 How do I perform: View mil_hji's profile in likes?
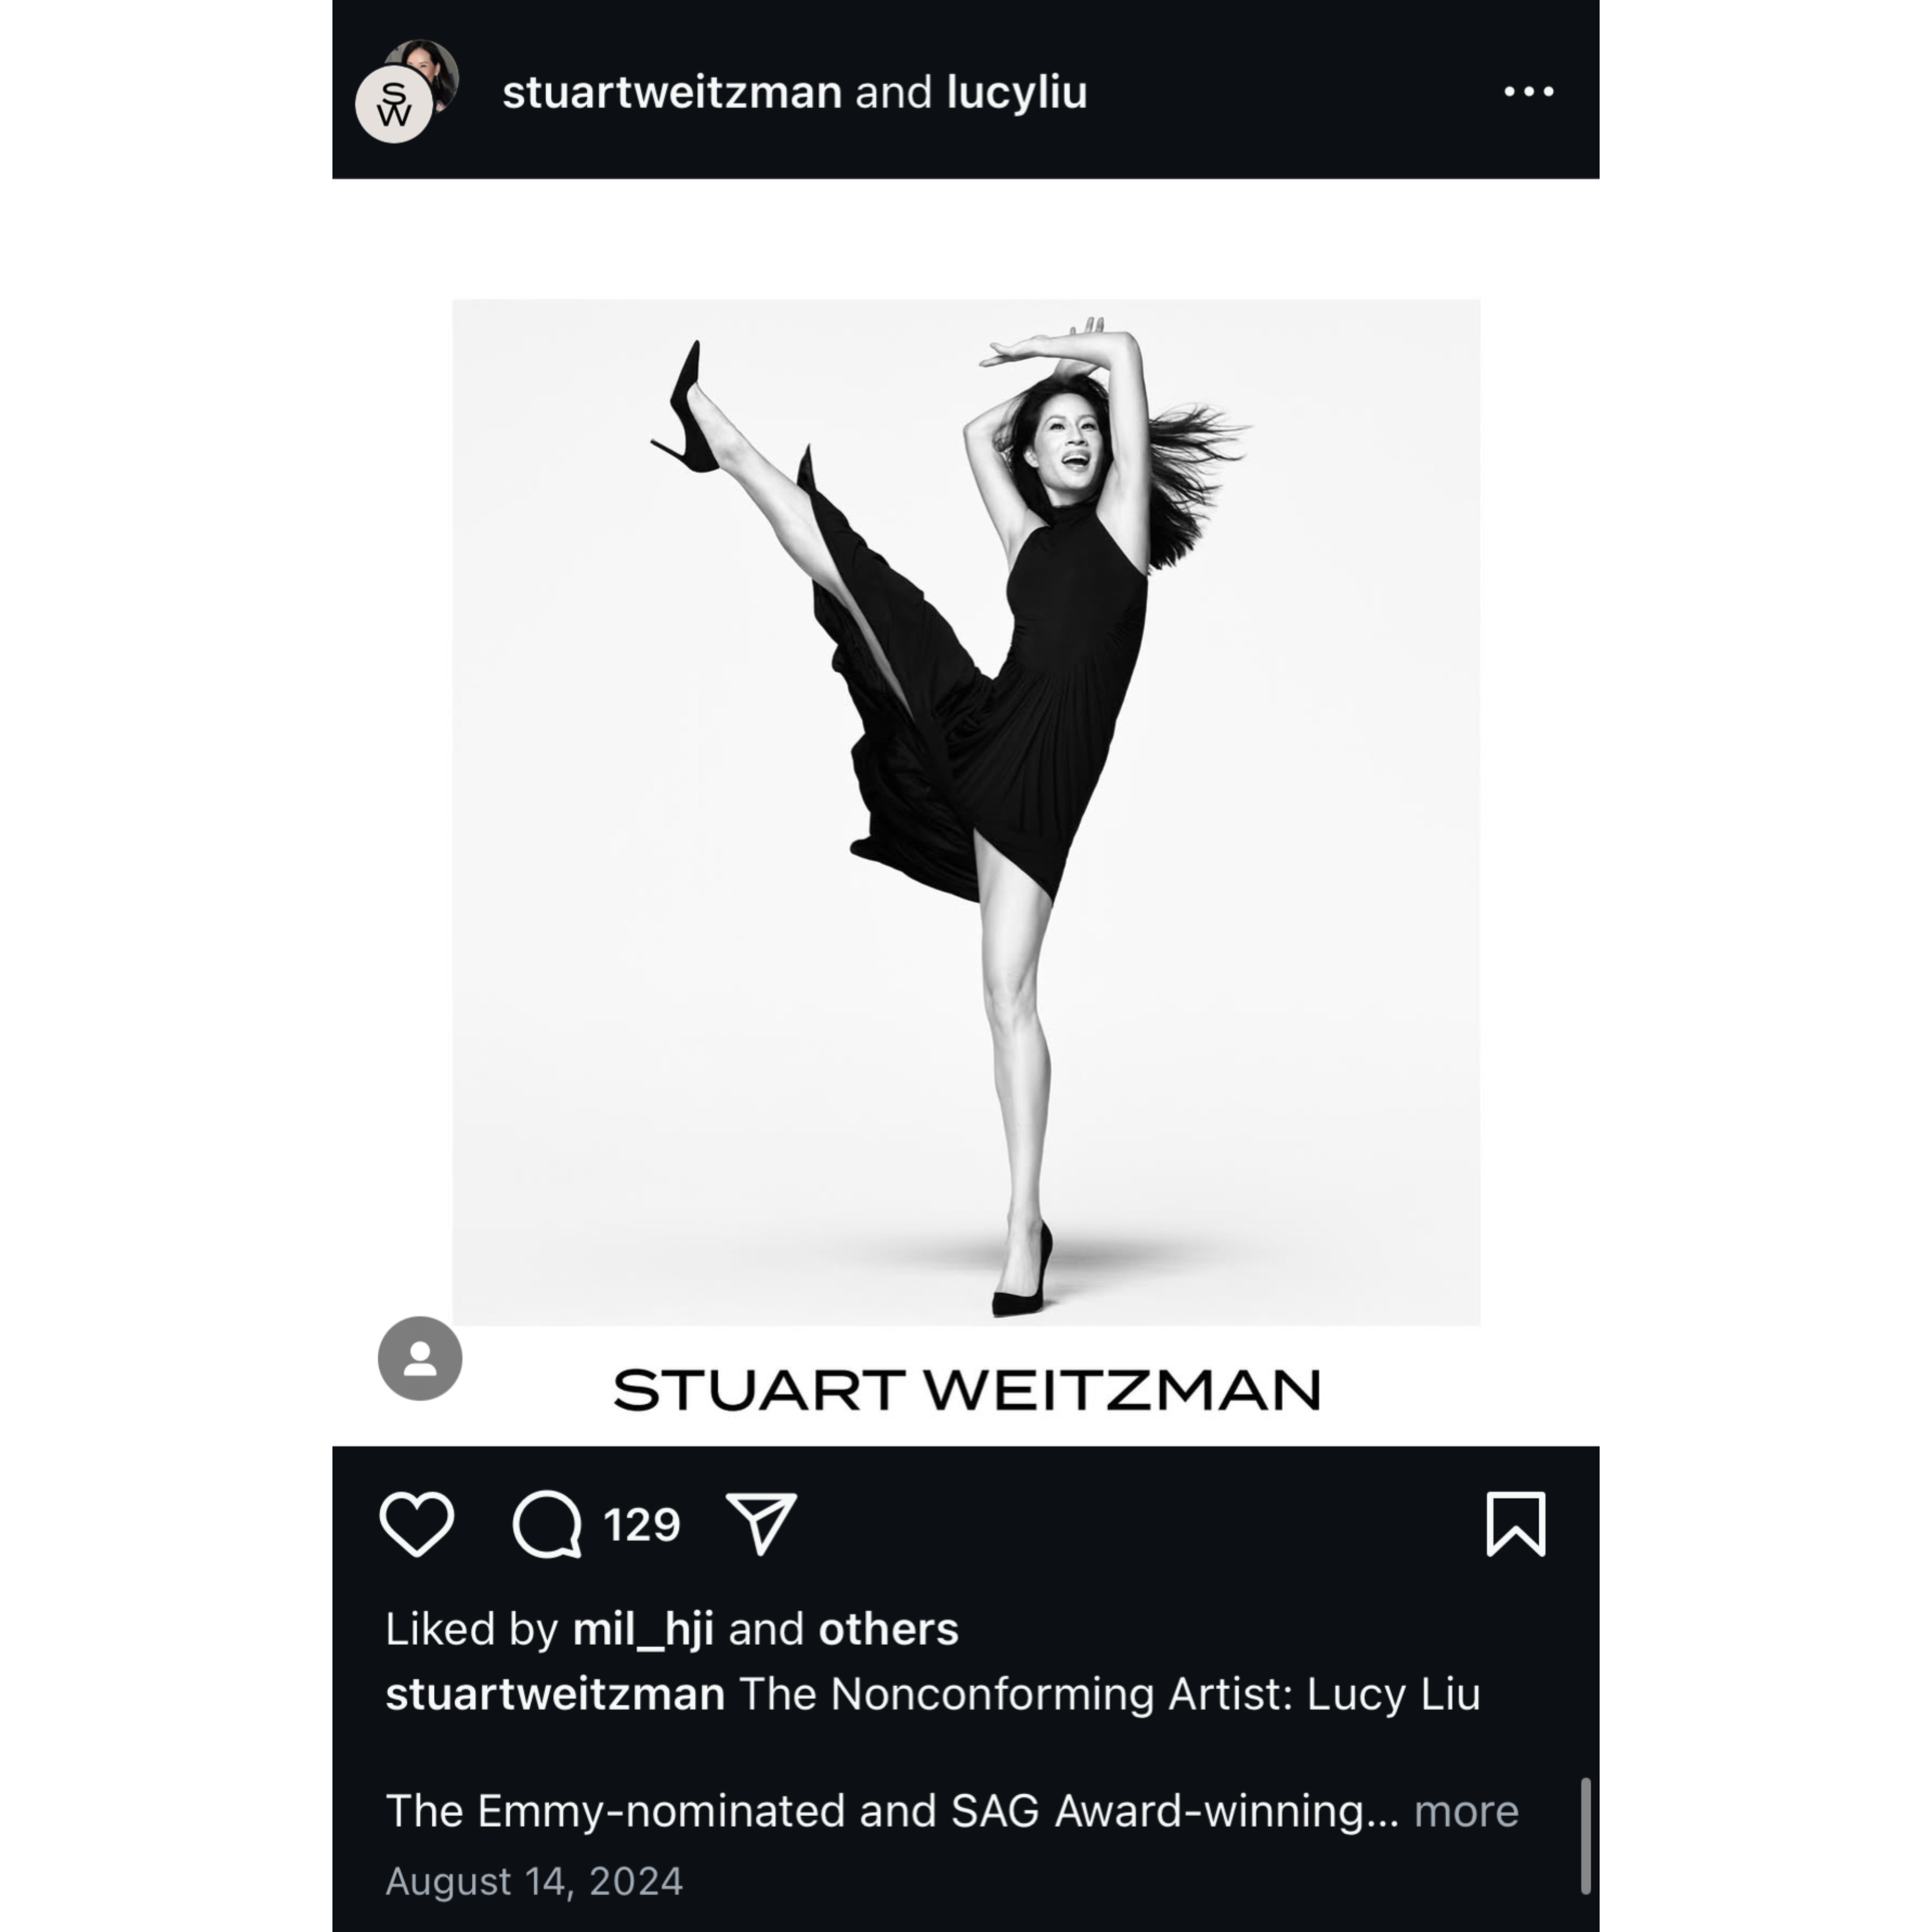click(x=643, y=1630)
